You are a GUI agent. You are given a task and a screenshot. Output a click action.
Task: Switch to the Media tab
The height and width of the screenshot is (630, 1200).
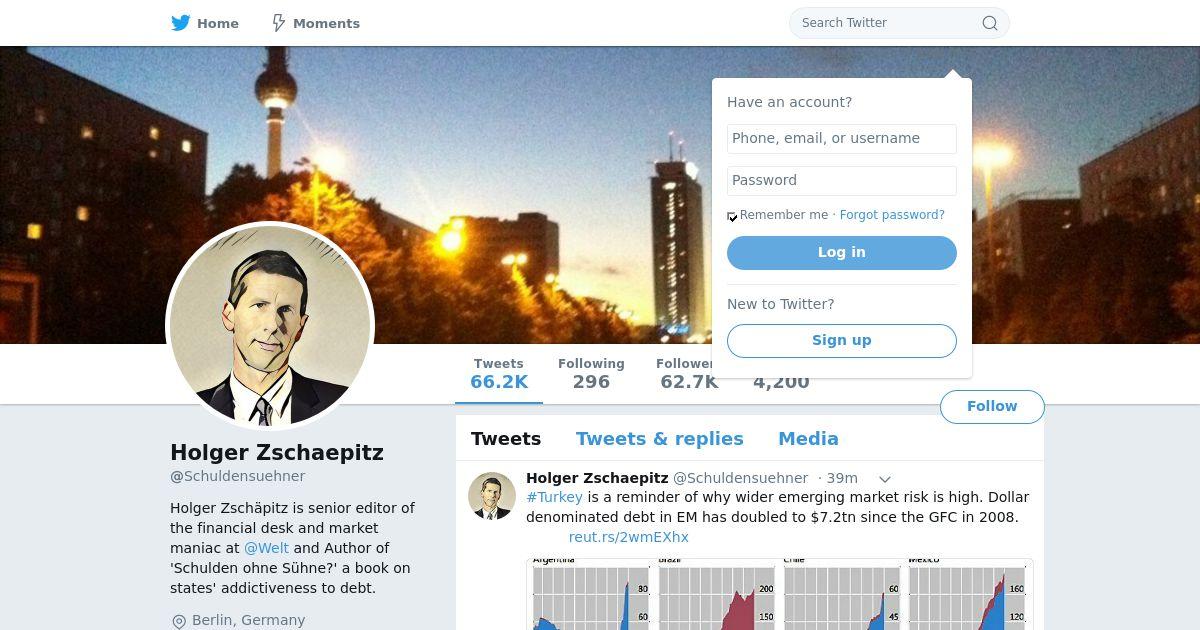pyautogui.click(x=808, y=438)
